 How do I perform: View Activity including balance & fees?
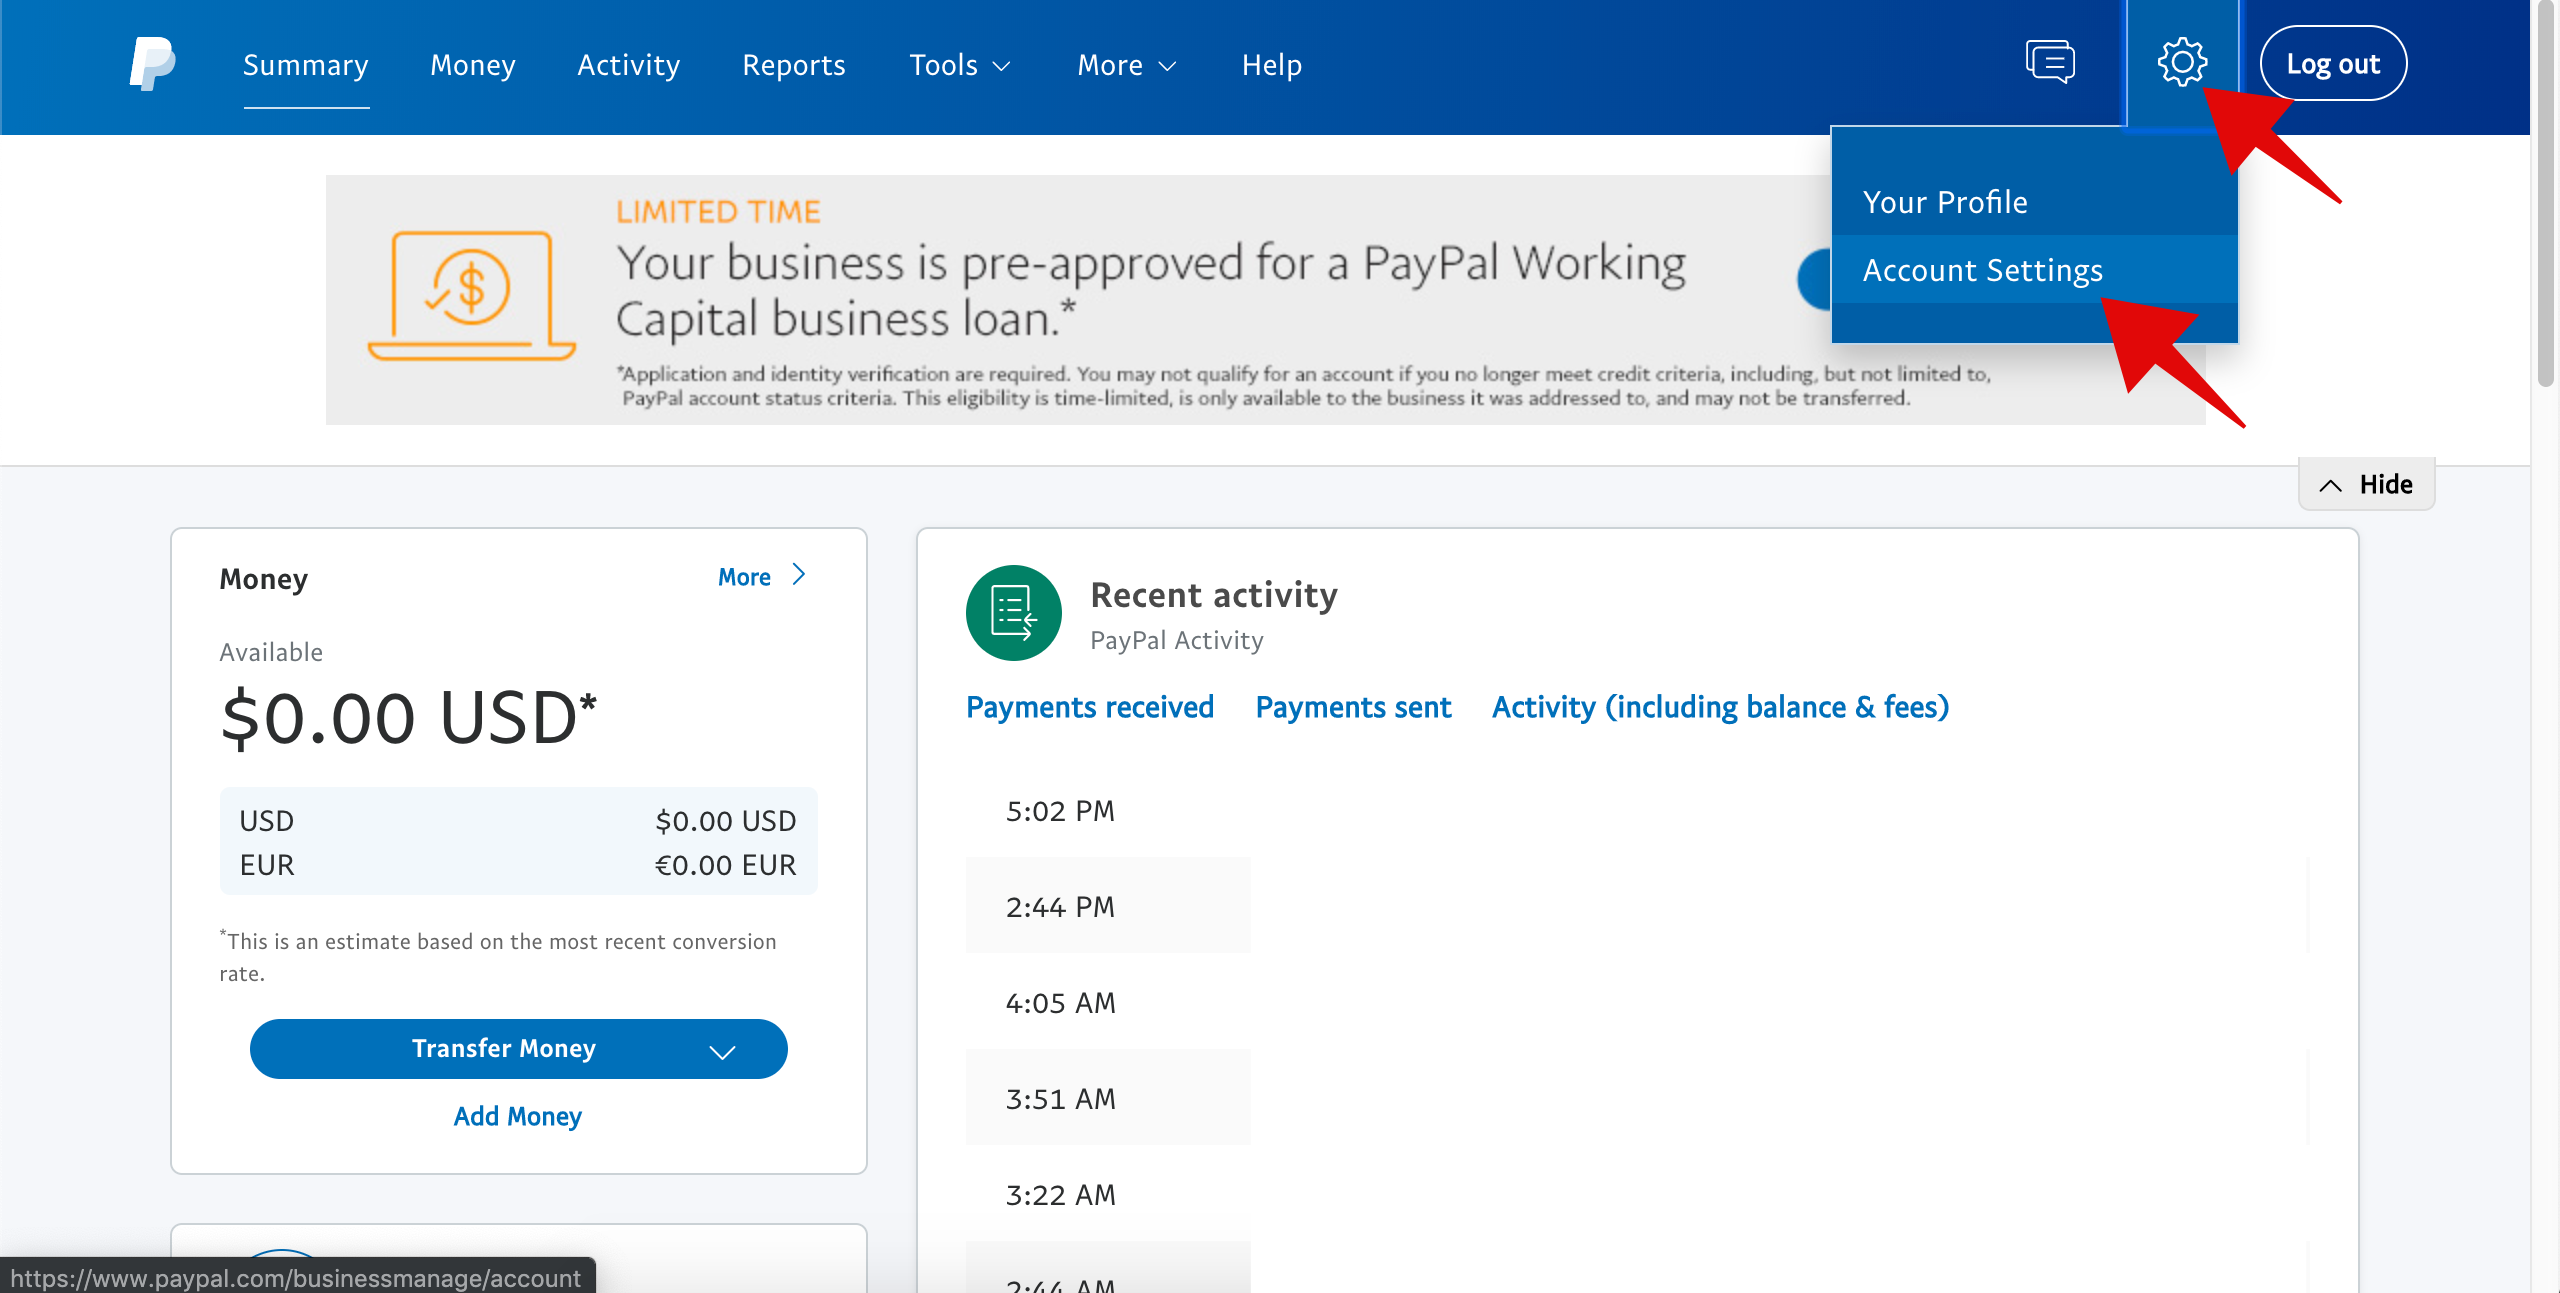(1720, 708)
